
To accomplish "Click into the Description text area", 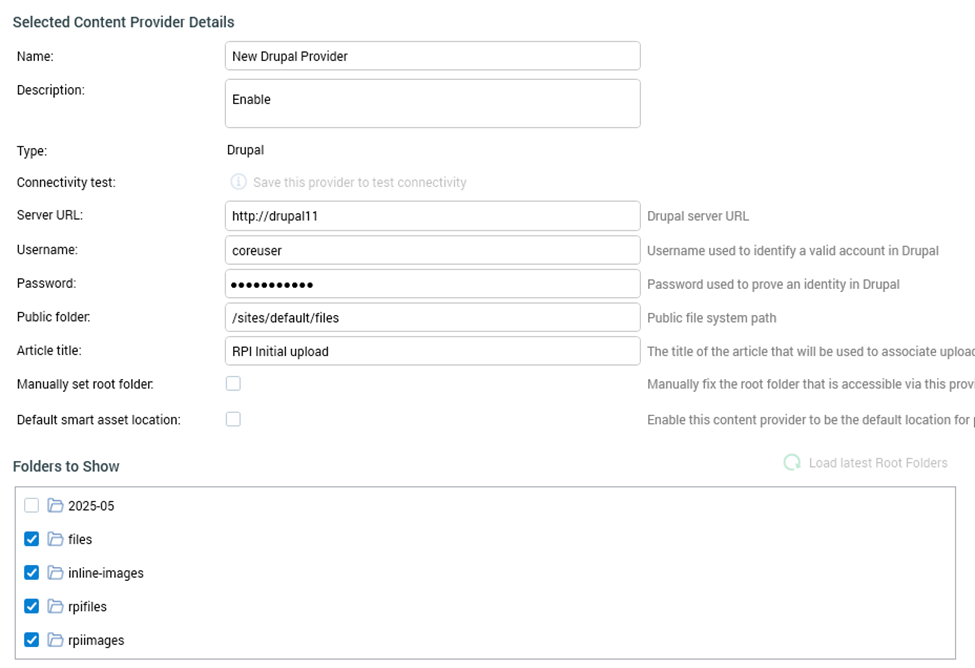I will click(432, 104).
